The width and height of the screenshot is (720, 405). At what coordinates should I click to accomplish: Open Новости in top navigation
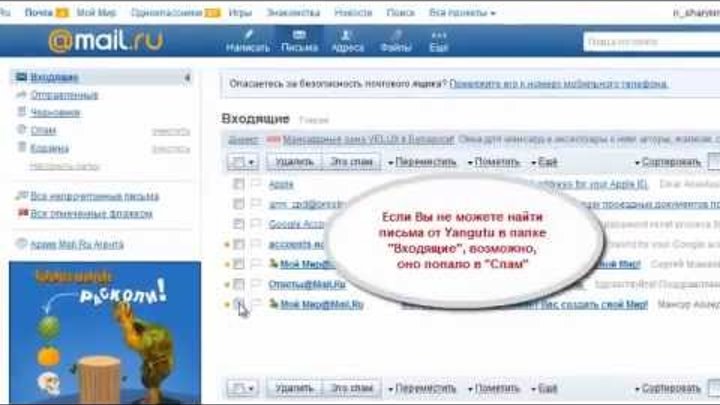click(x=353, y=13)
